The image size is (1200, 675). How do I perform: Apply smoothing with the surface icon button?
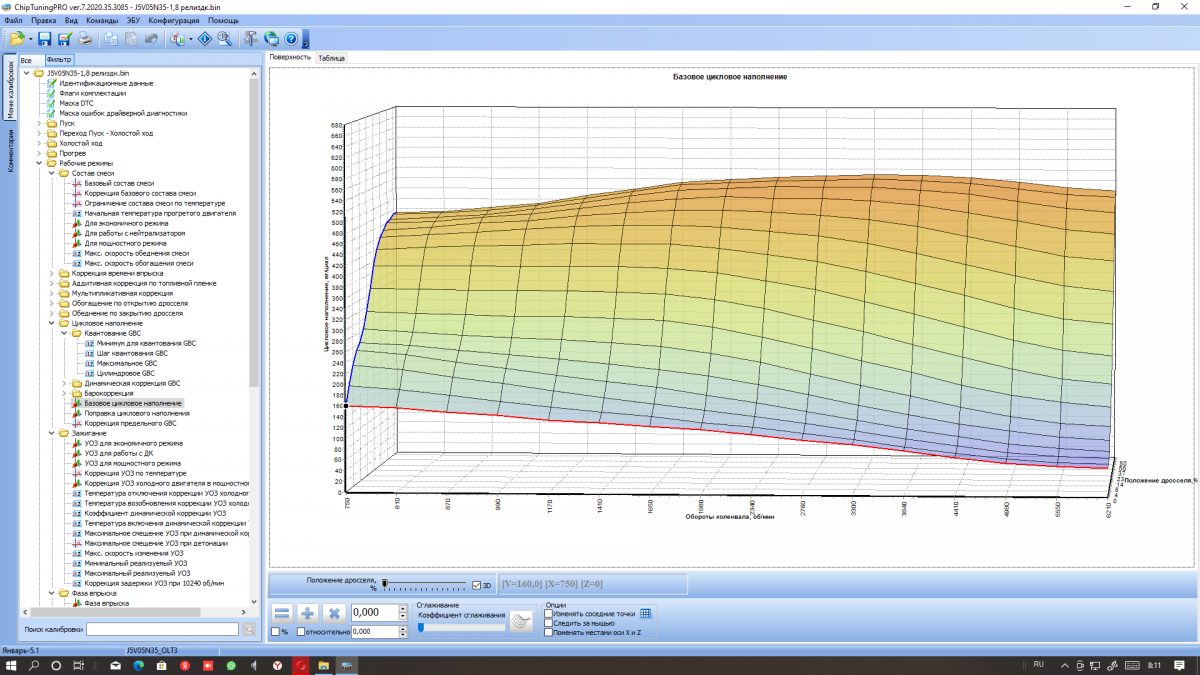[x=521, y=622]
